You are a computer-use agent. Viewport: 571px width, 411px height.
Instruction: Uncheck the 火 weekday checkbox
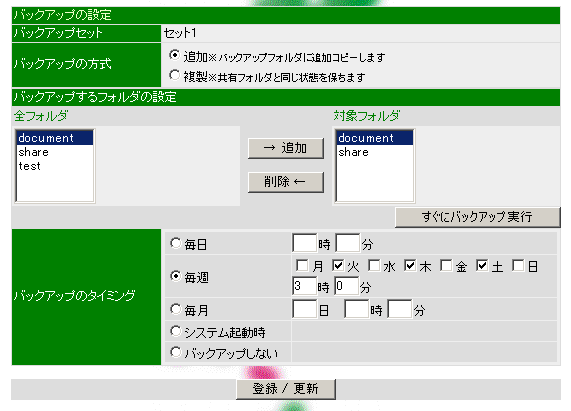(x=338, y=266)
